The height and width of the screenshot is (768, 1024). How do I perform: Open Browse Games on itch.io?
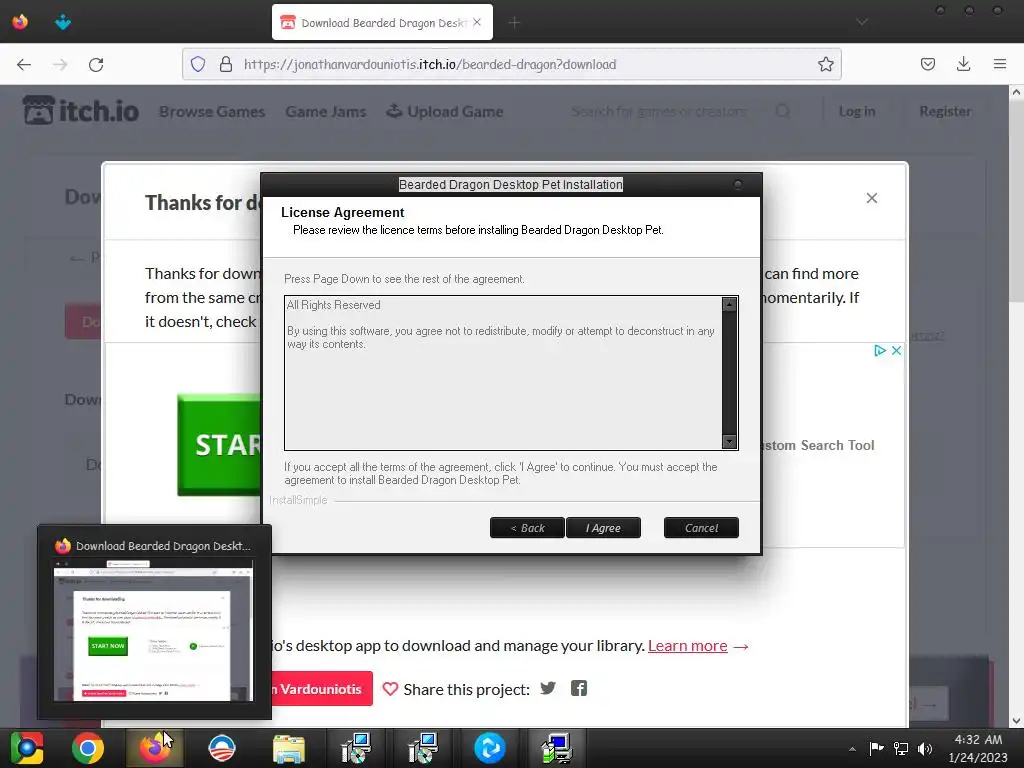pos(212,112)
